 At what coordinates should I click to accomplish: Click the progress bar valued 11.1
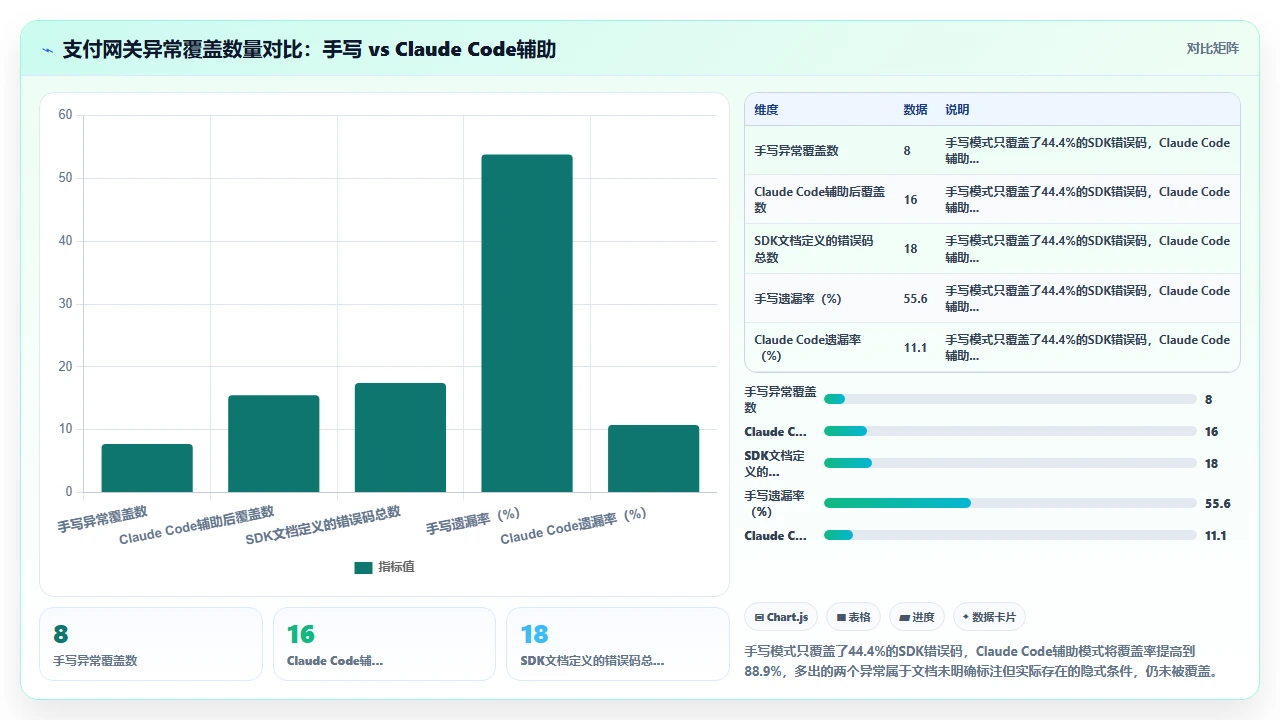coord(1010,535)
